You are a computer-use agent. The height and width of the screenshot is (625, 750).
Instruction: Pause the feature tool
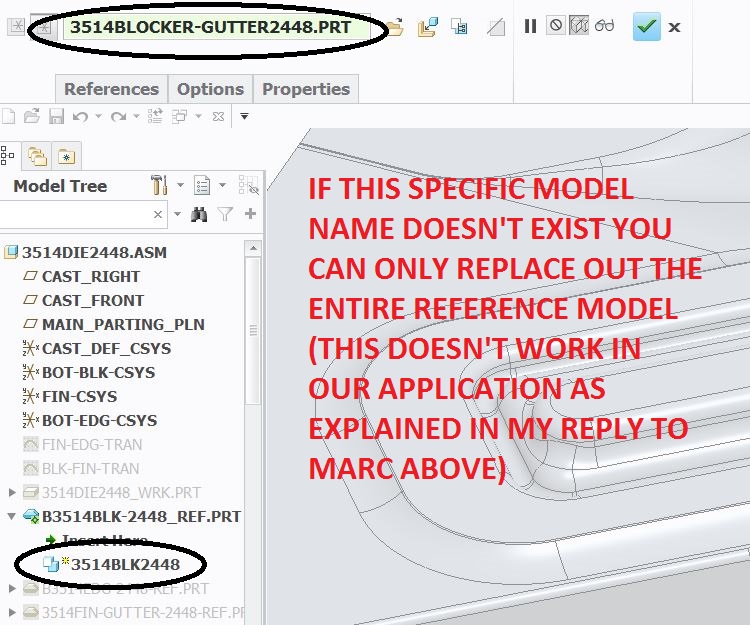tap(530, 26)
